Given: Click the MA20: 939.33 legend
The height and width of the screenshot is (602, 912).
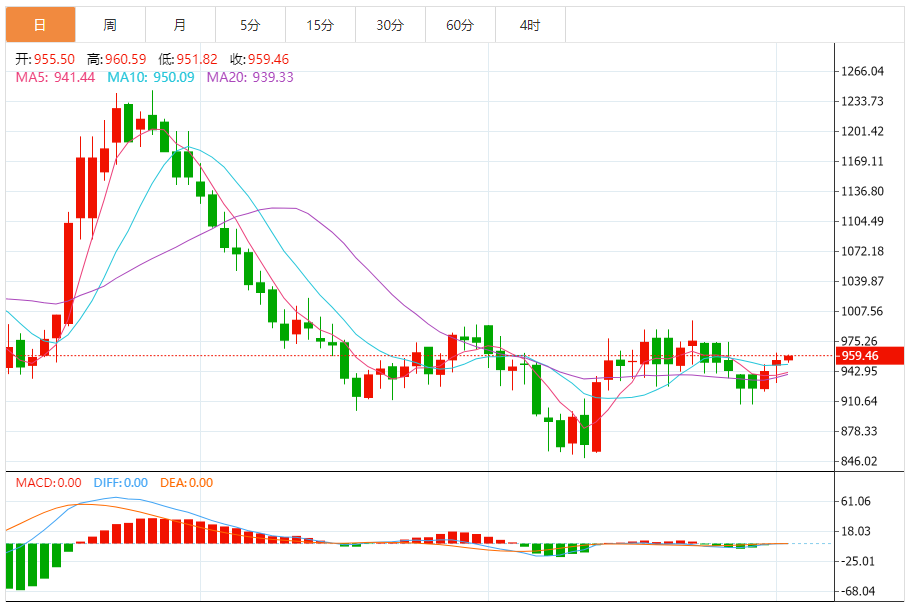Looking at the screenshot, I should pyautogui.click(x=250, y=77).
